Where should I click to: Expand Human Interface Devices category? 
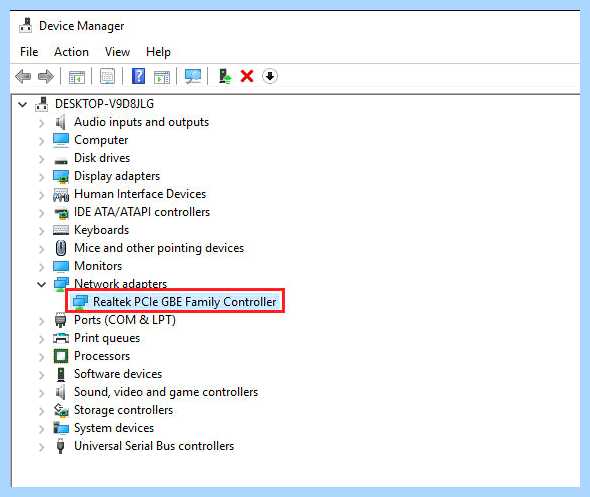coord(41,195)
